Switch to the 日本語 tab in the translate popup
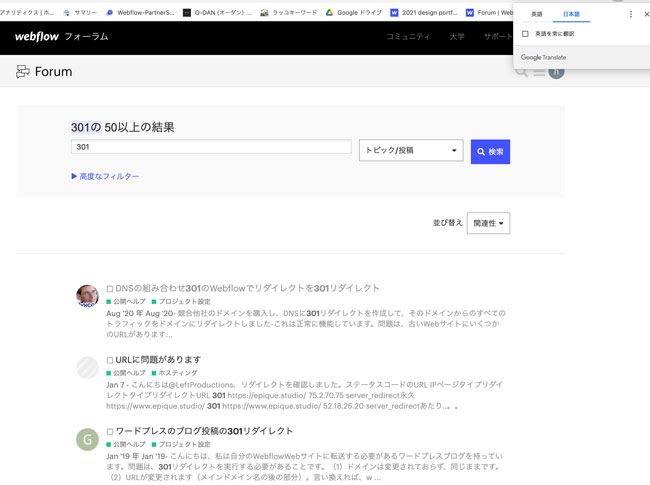The image size is (650, 485). (x=571, y=14)
